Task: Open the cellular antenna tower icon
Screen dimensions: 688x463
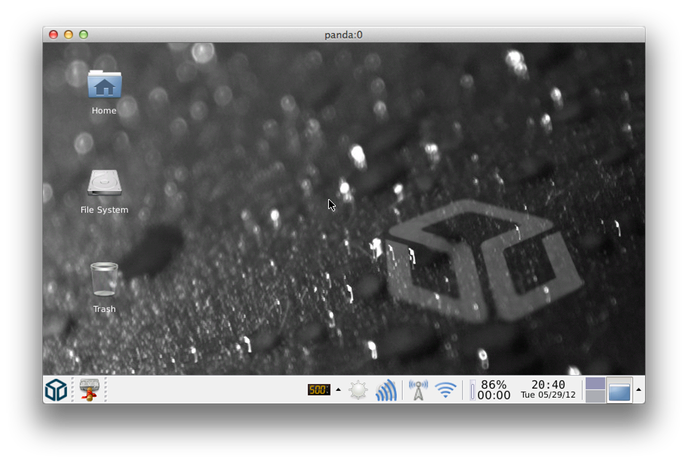Action: [x=418, y=390]
